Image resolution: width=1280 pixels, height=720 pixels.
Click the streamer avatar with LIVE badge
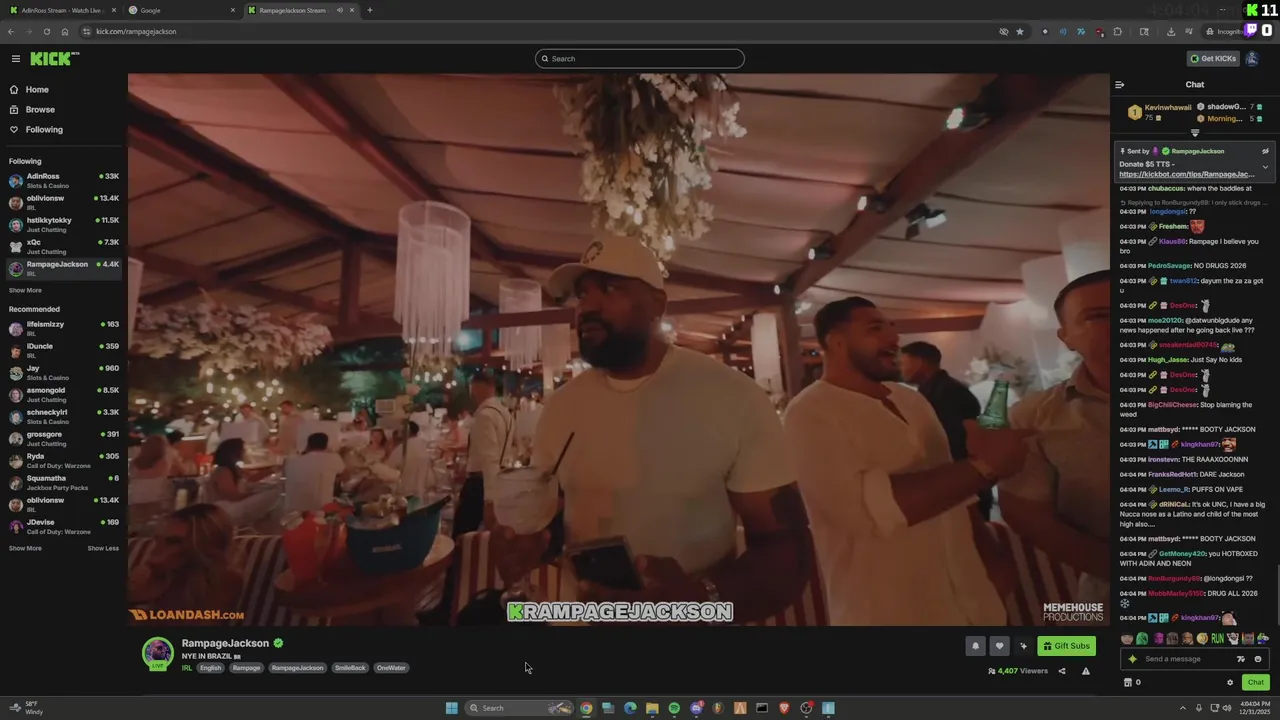[x=157, y=654]
